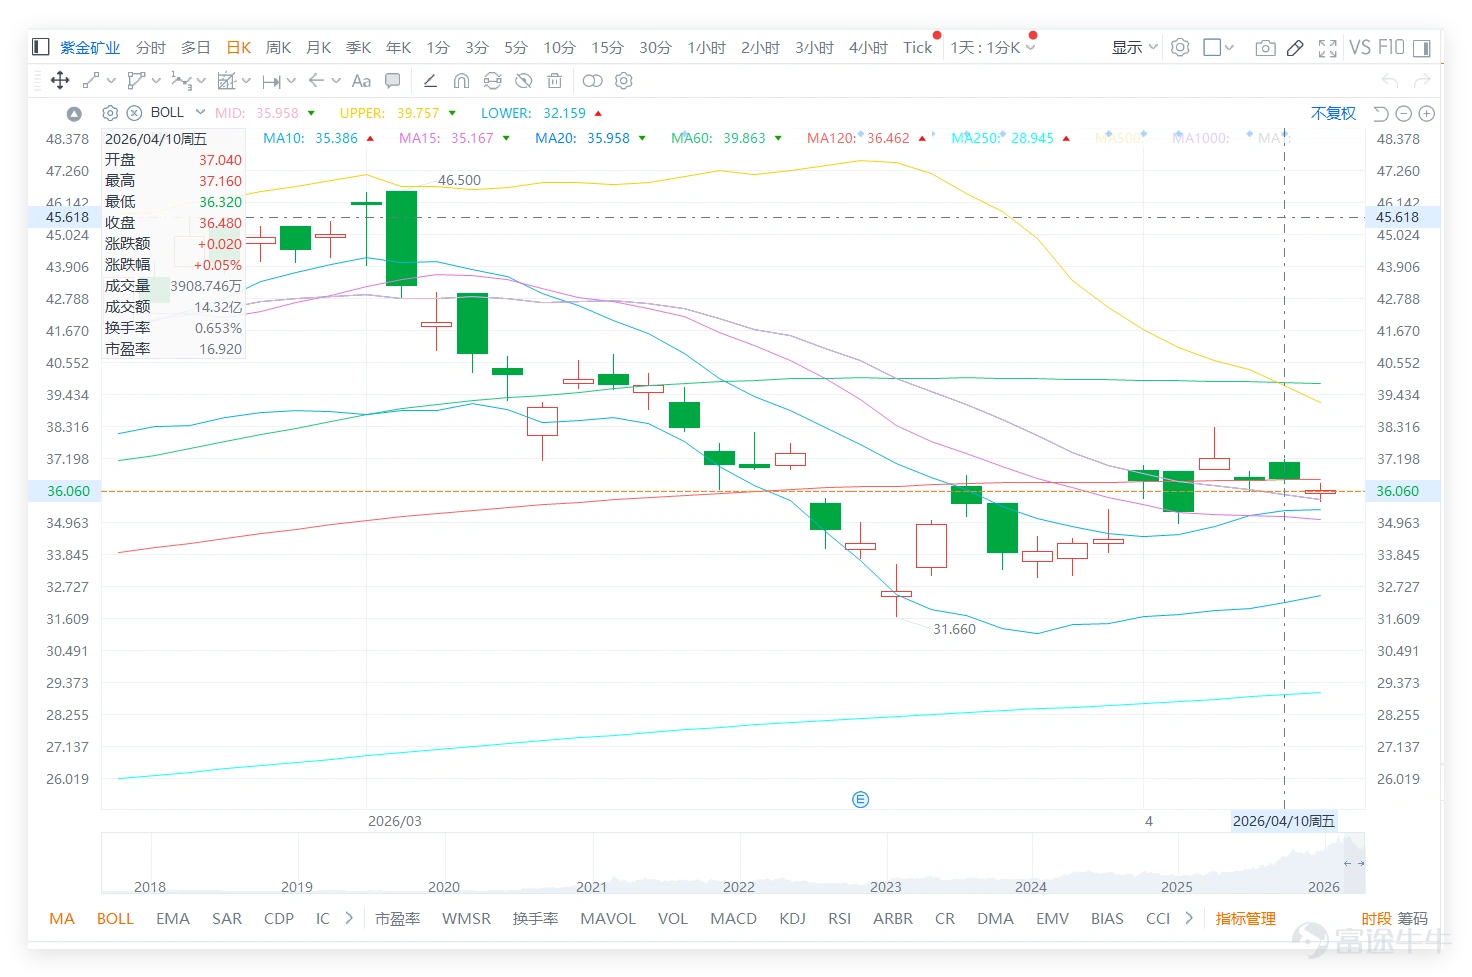
Task: Toggle the left sidebar panel
Action: [41, 47]
